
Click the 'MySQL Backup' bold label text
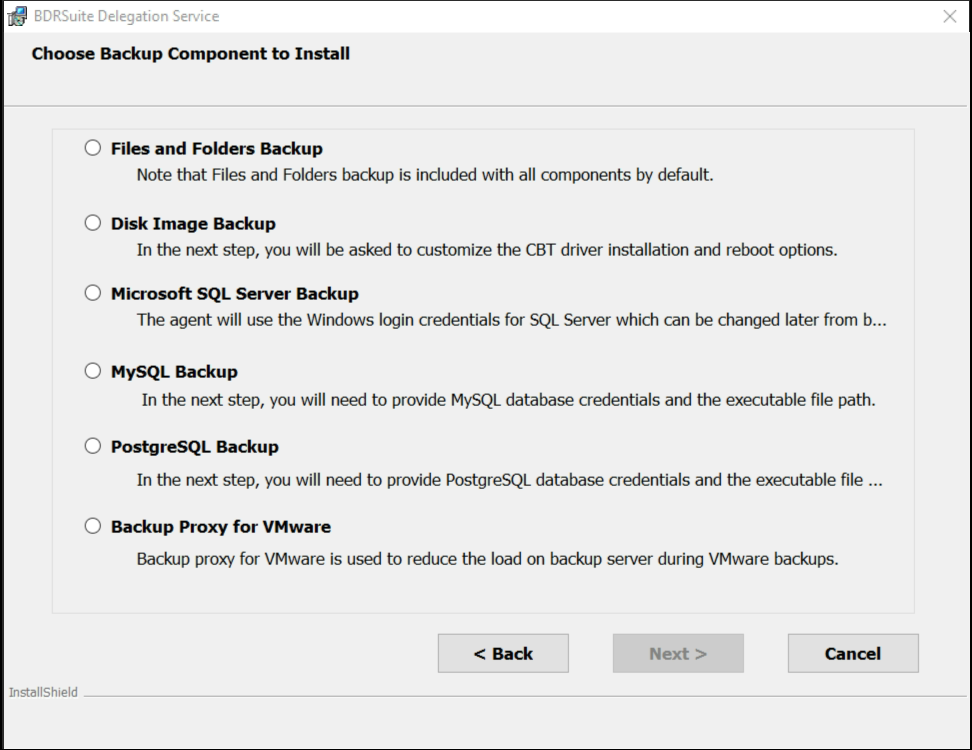click(x=174, y=372)
